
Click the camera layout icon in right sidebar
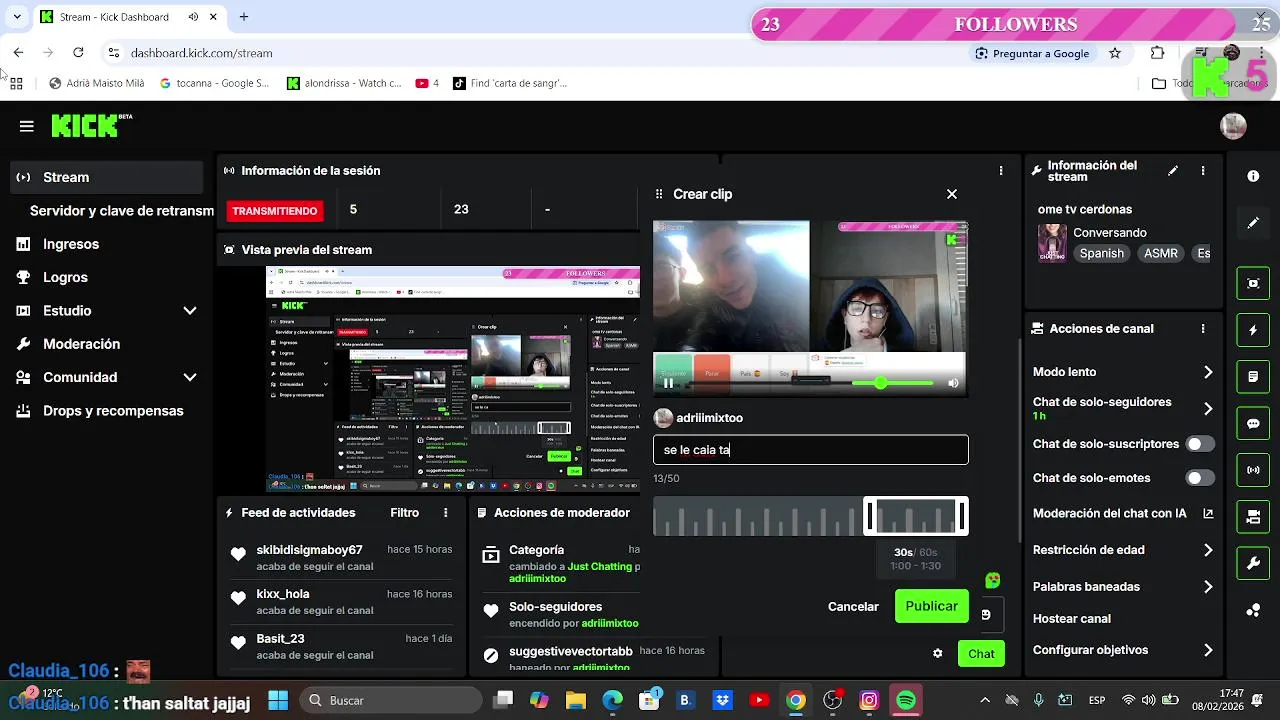tap(1253, 517)
